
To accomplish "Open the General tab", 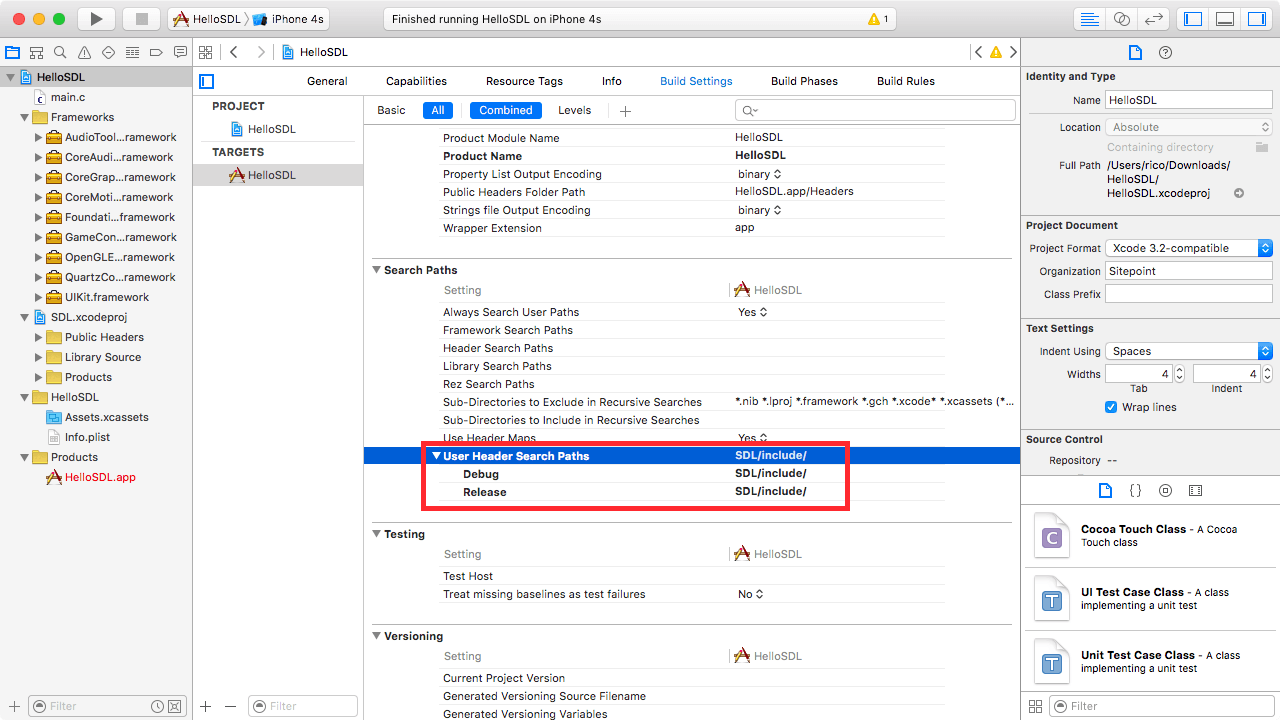I will point(327,81).
